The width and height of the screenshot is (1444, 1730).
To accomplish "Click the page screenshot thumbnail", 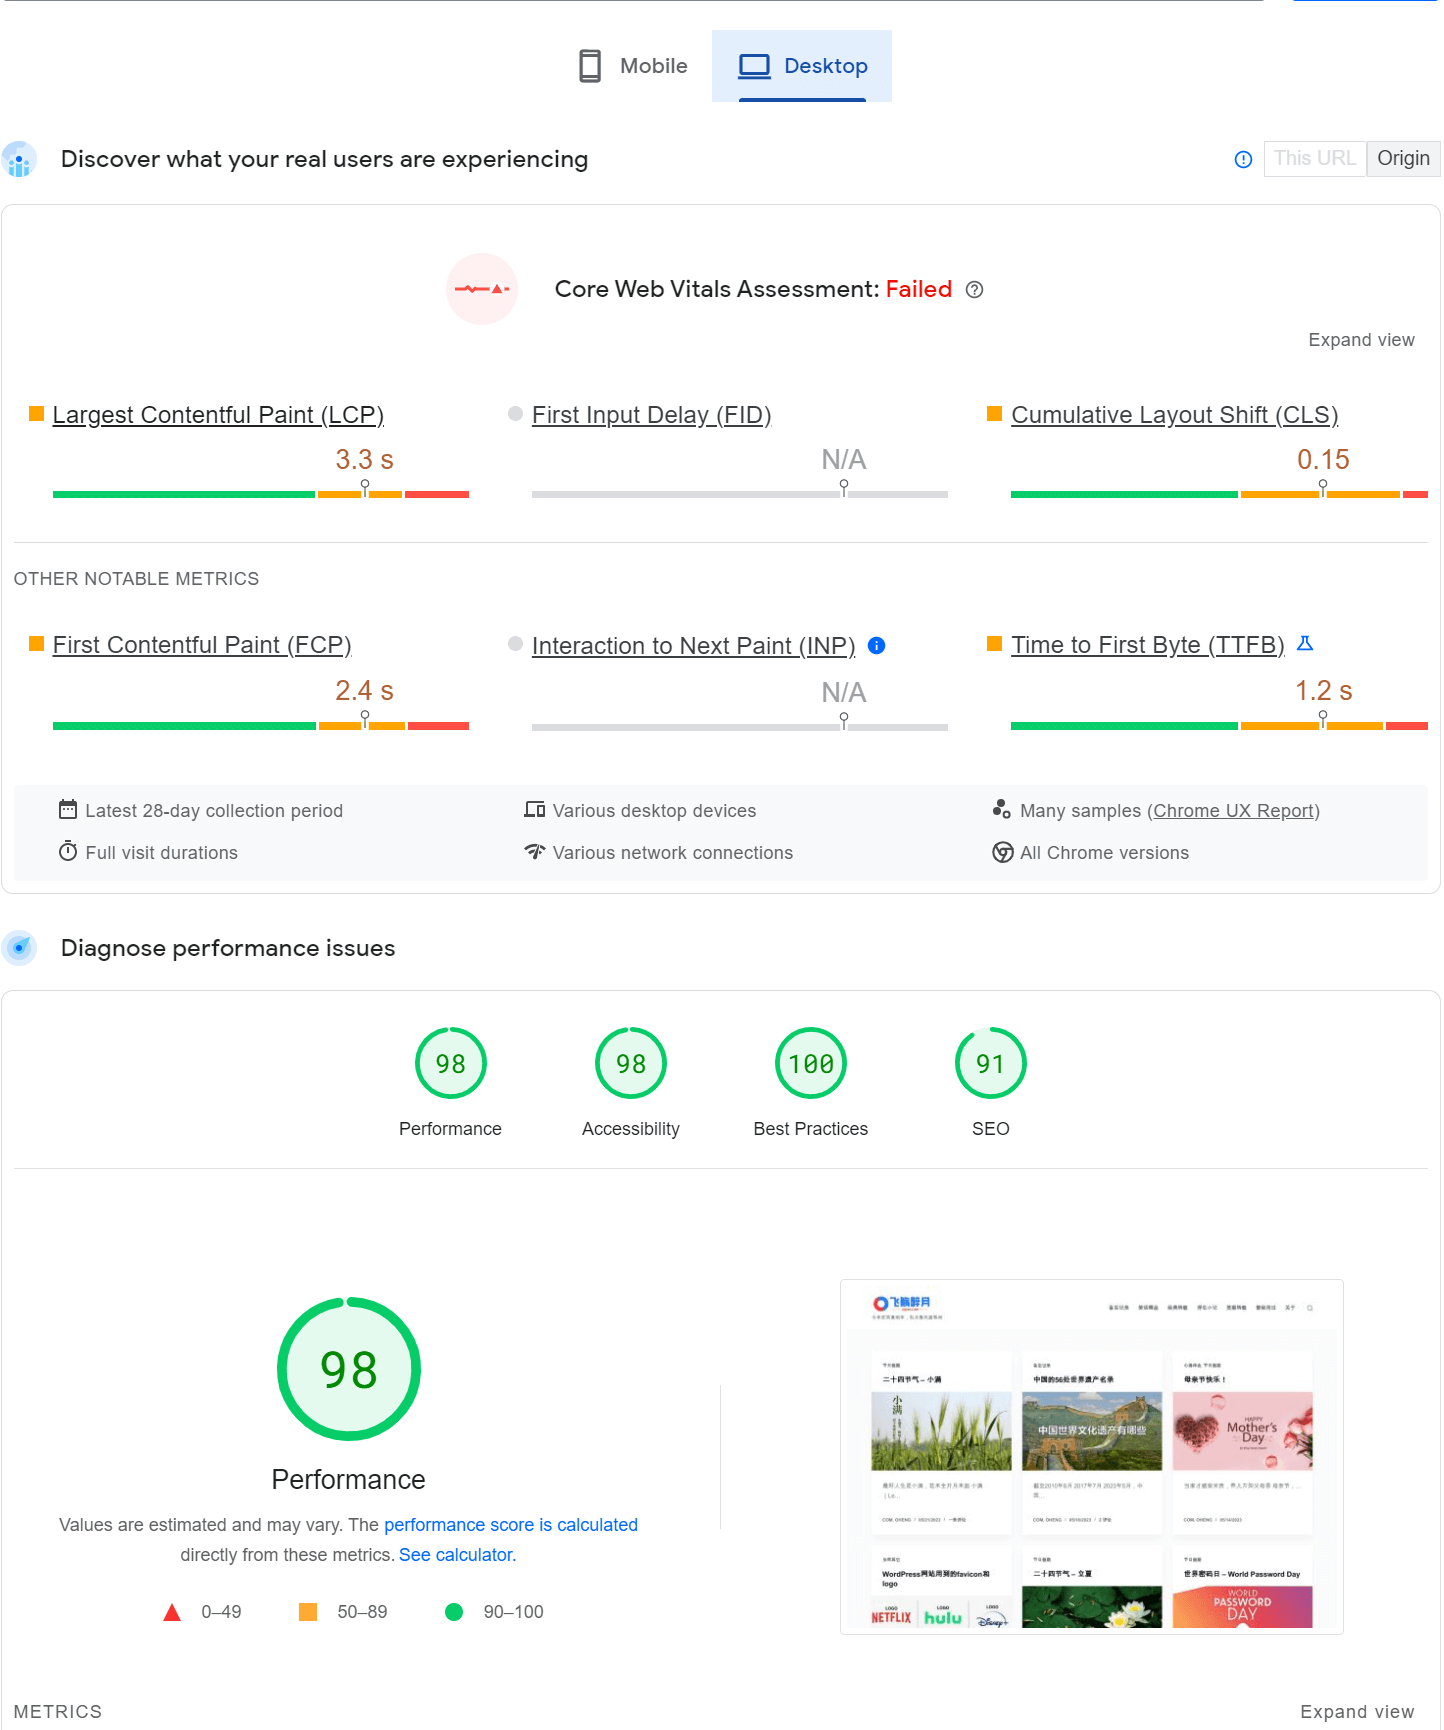I will click(x=1091, y=1456).
